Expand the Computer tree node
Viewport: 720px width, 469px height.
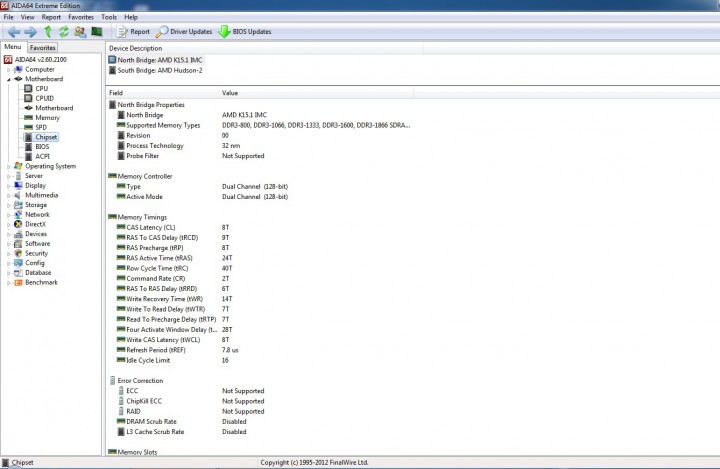point(8,70)
